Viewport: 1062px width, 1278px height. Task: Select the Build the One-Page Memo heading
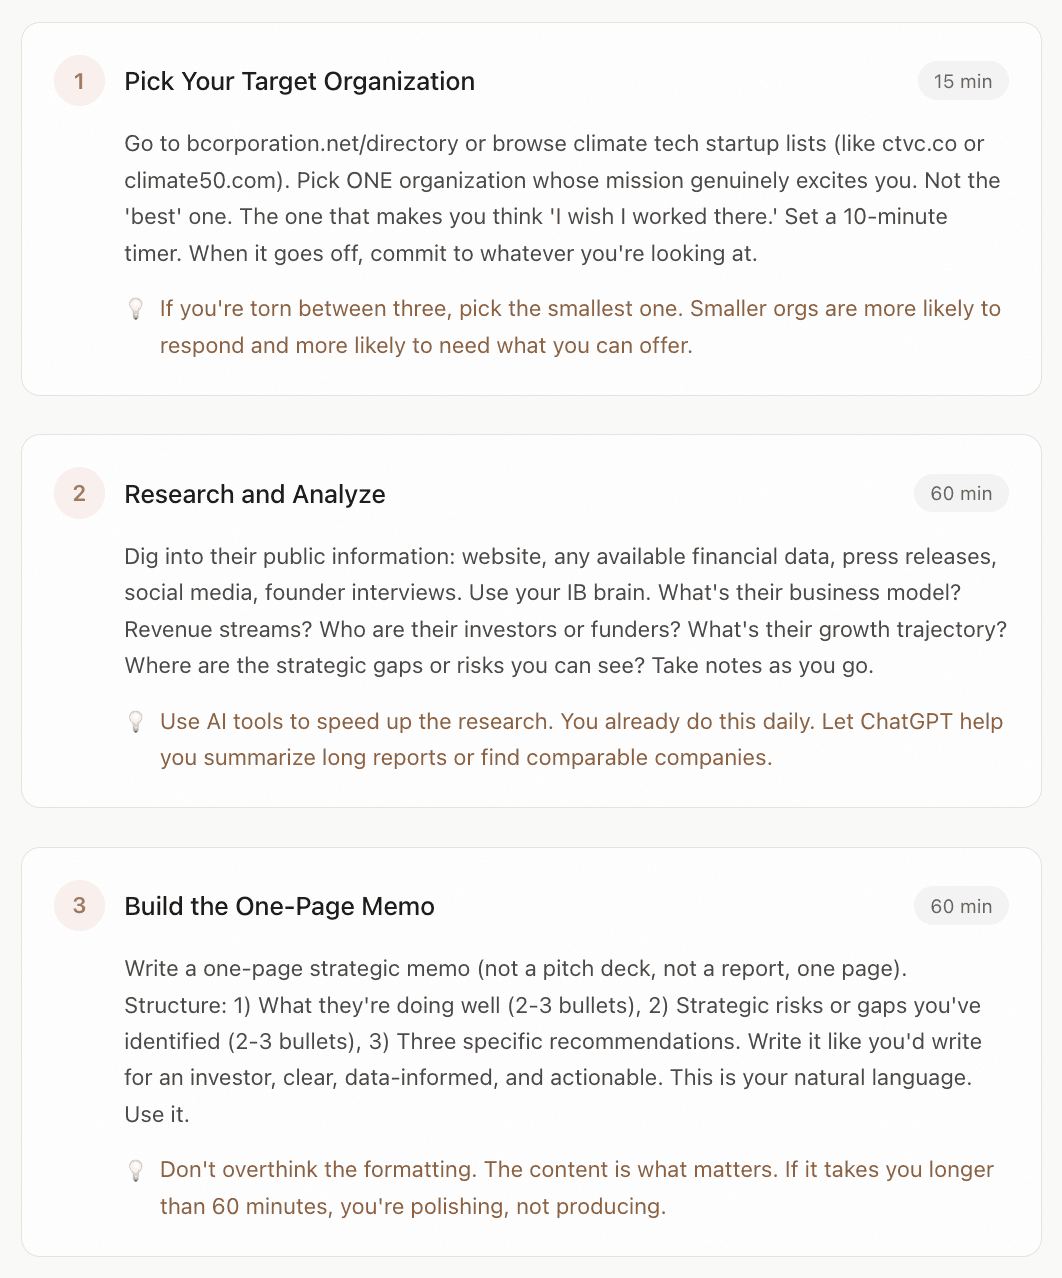tap(279, 906)
